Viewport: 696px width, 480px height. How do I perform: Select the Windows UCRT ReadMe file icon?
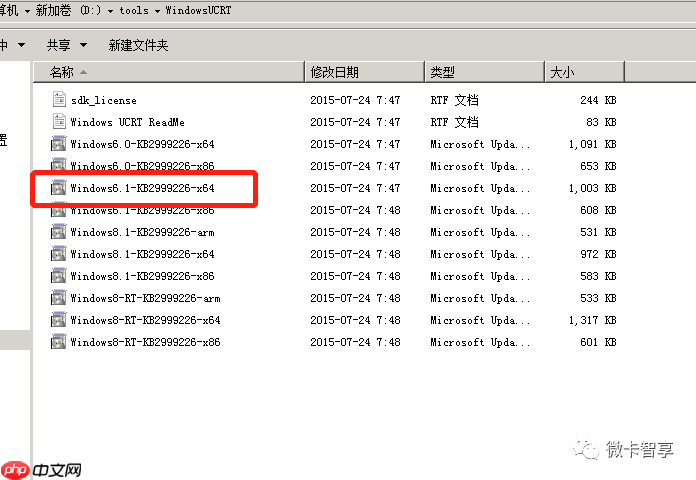pyautogui.click(x=59, y=121)
